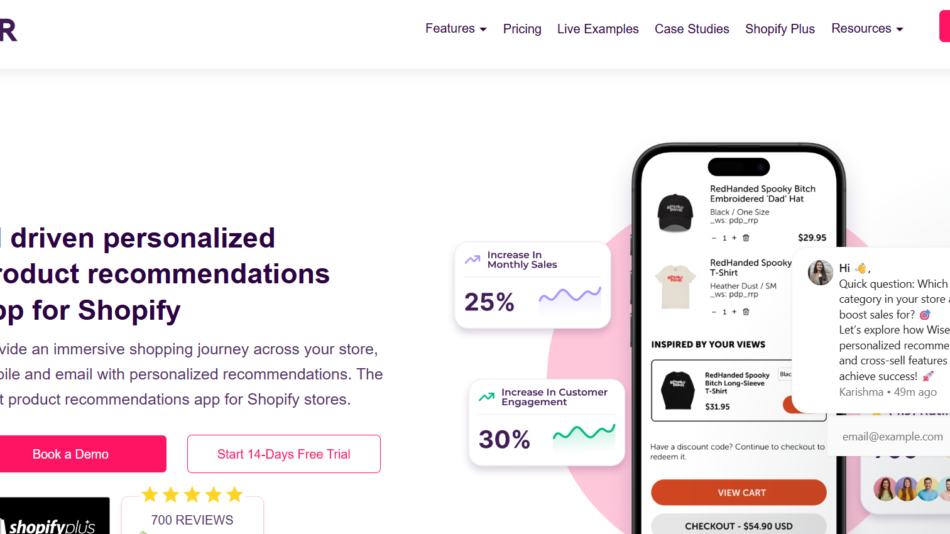Click the Checkout - $54.90 USD button
Viewport: 950px width, 534px height.
click(x=739, y=525)
